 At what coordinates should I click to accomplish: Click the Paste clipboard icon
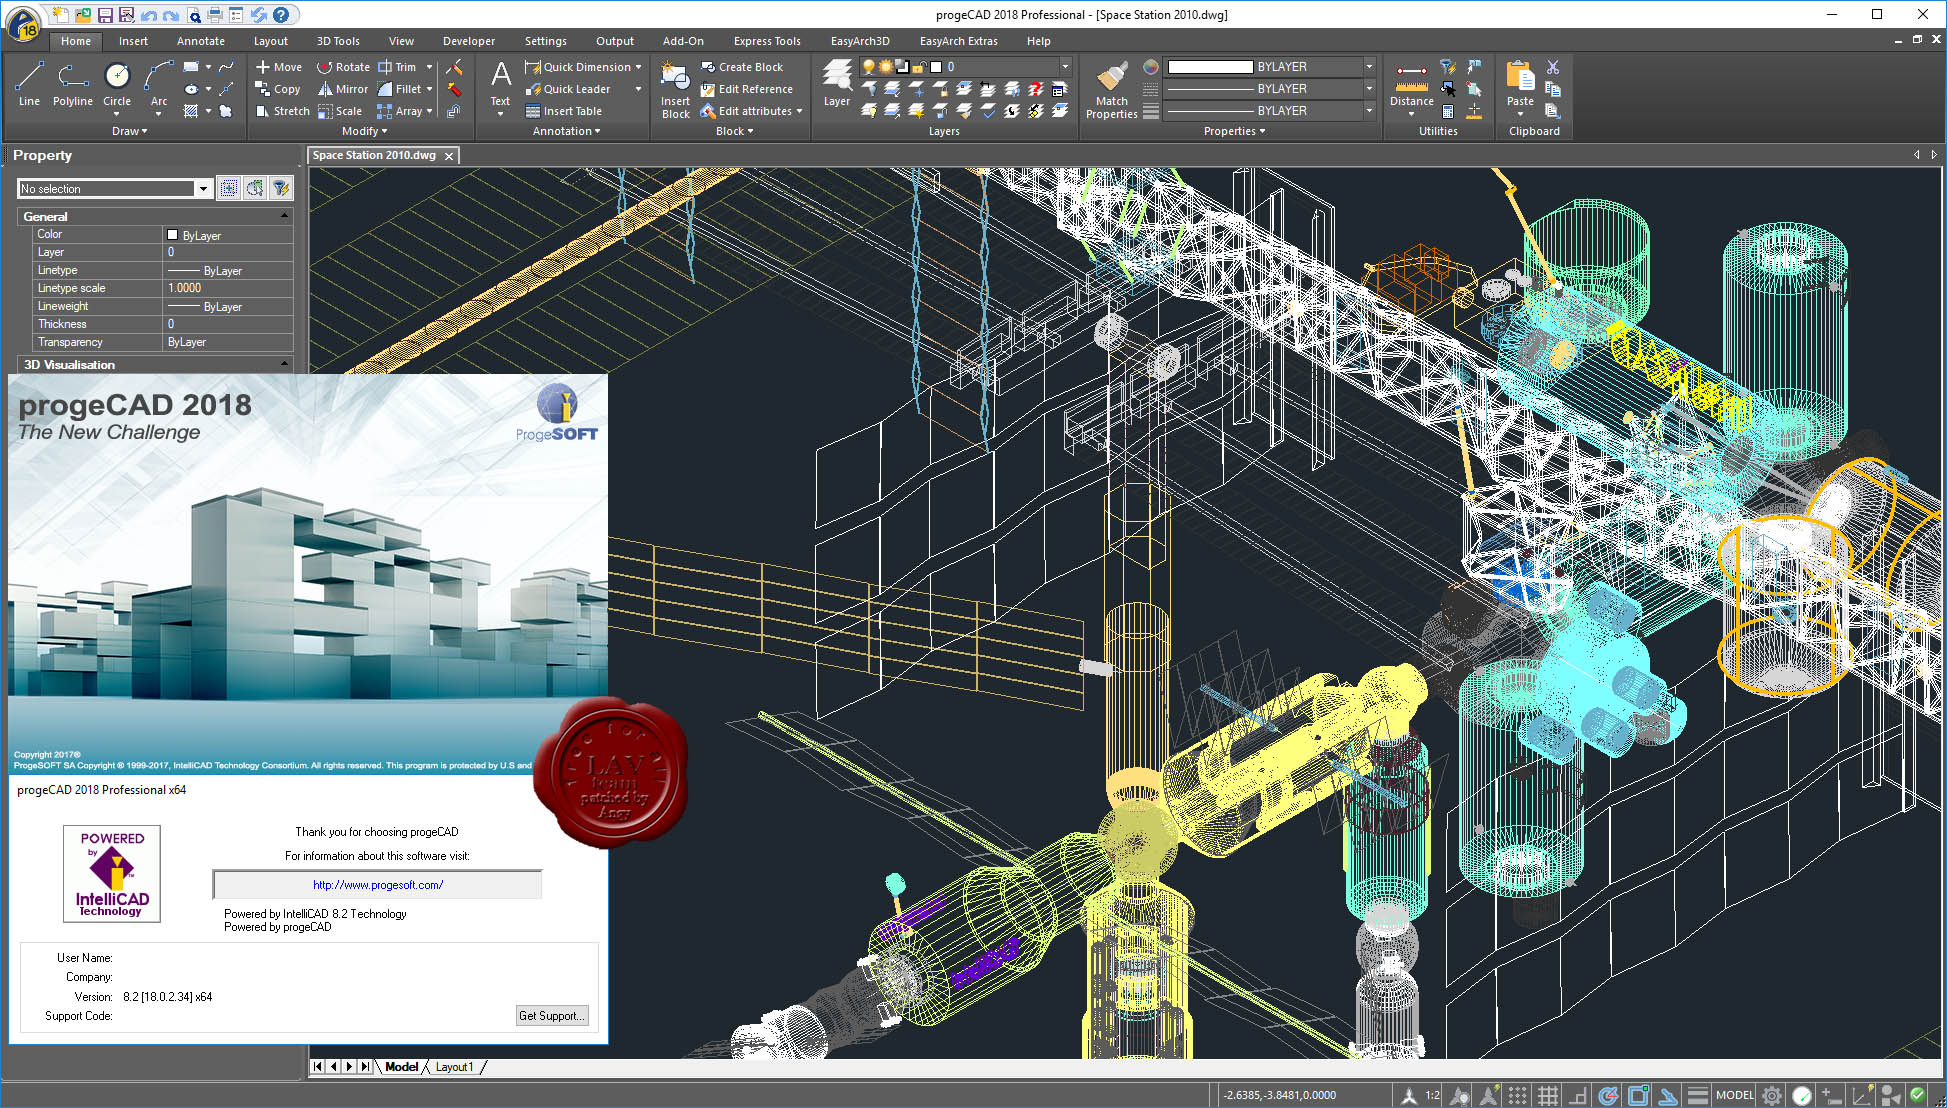point(1520,83)
